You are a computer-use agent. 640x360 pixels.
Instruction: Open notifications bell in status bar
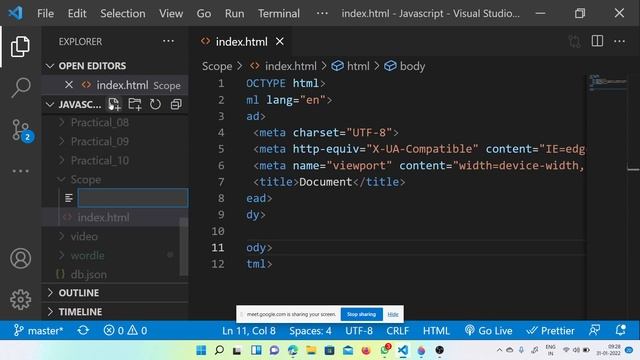[x=620, y=330]
